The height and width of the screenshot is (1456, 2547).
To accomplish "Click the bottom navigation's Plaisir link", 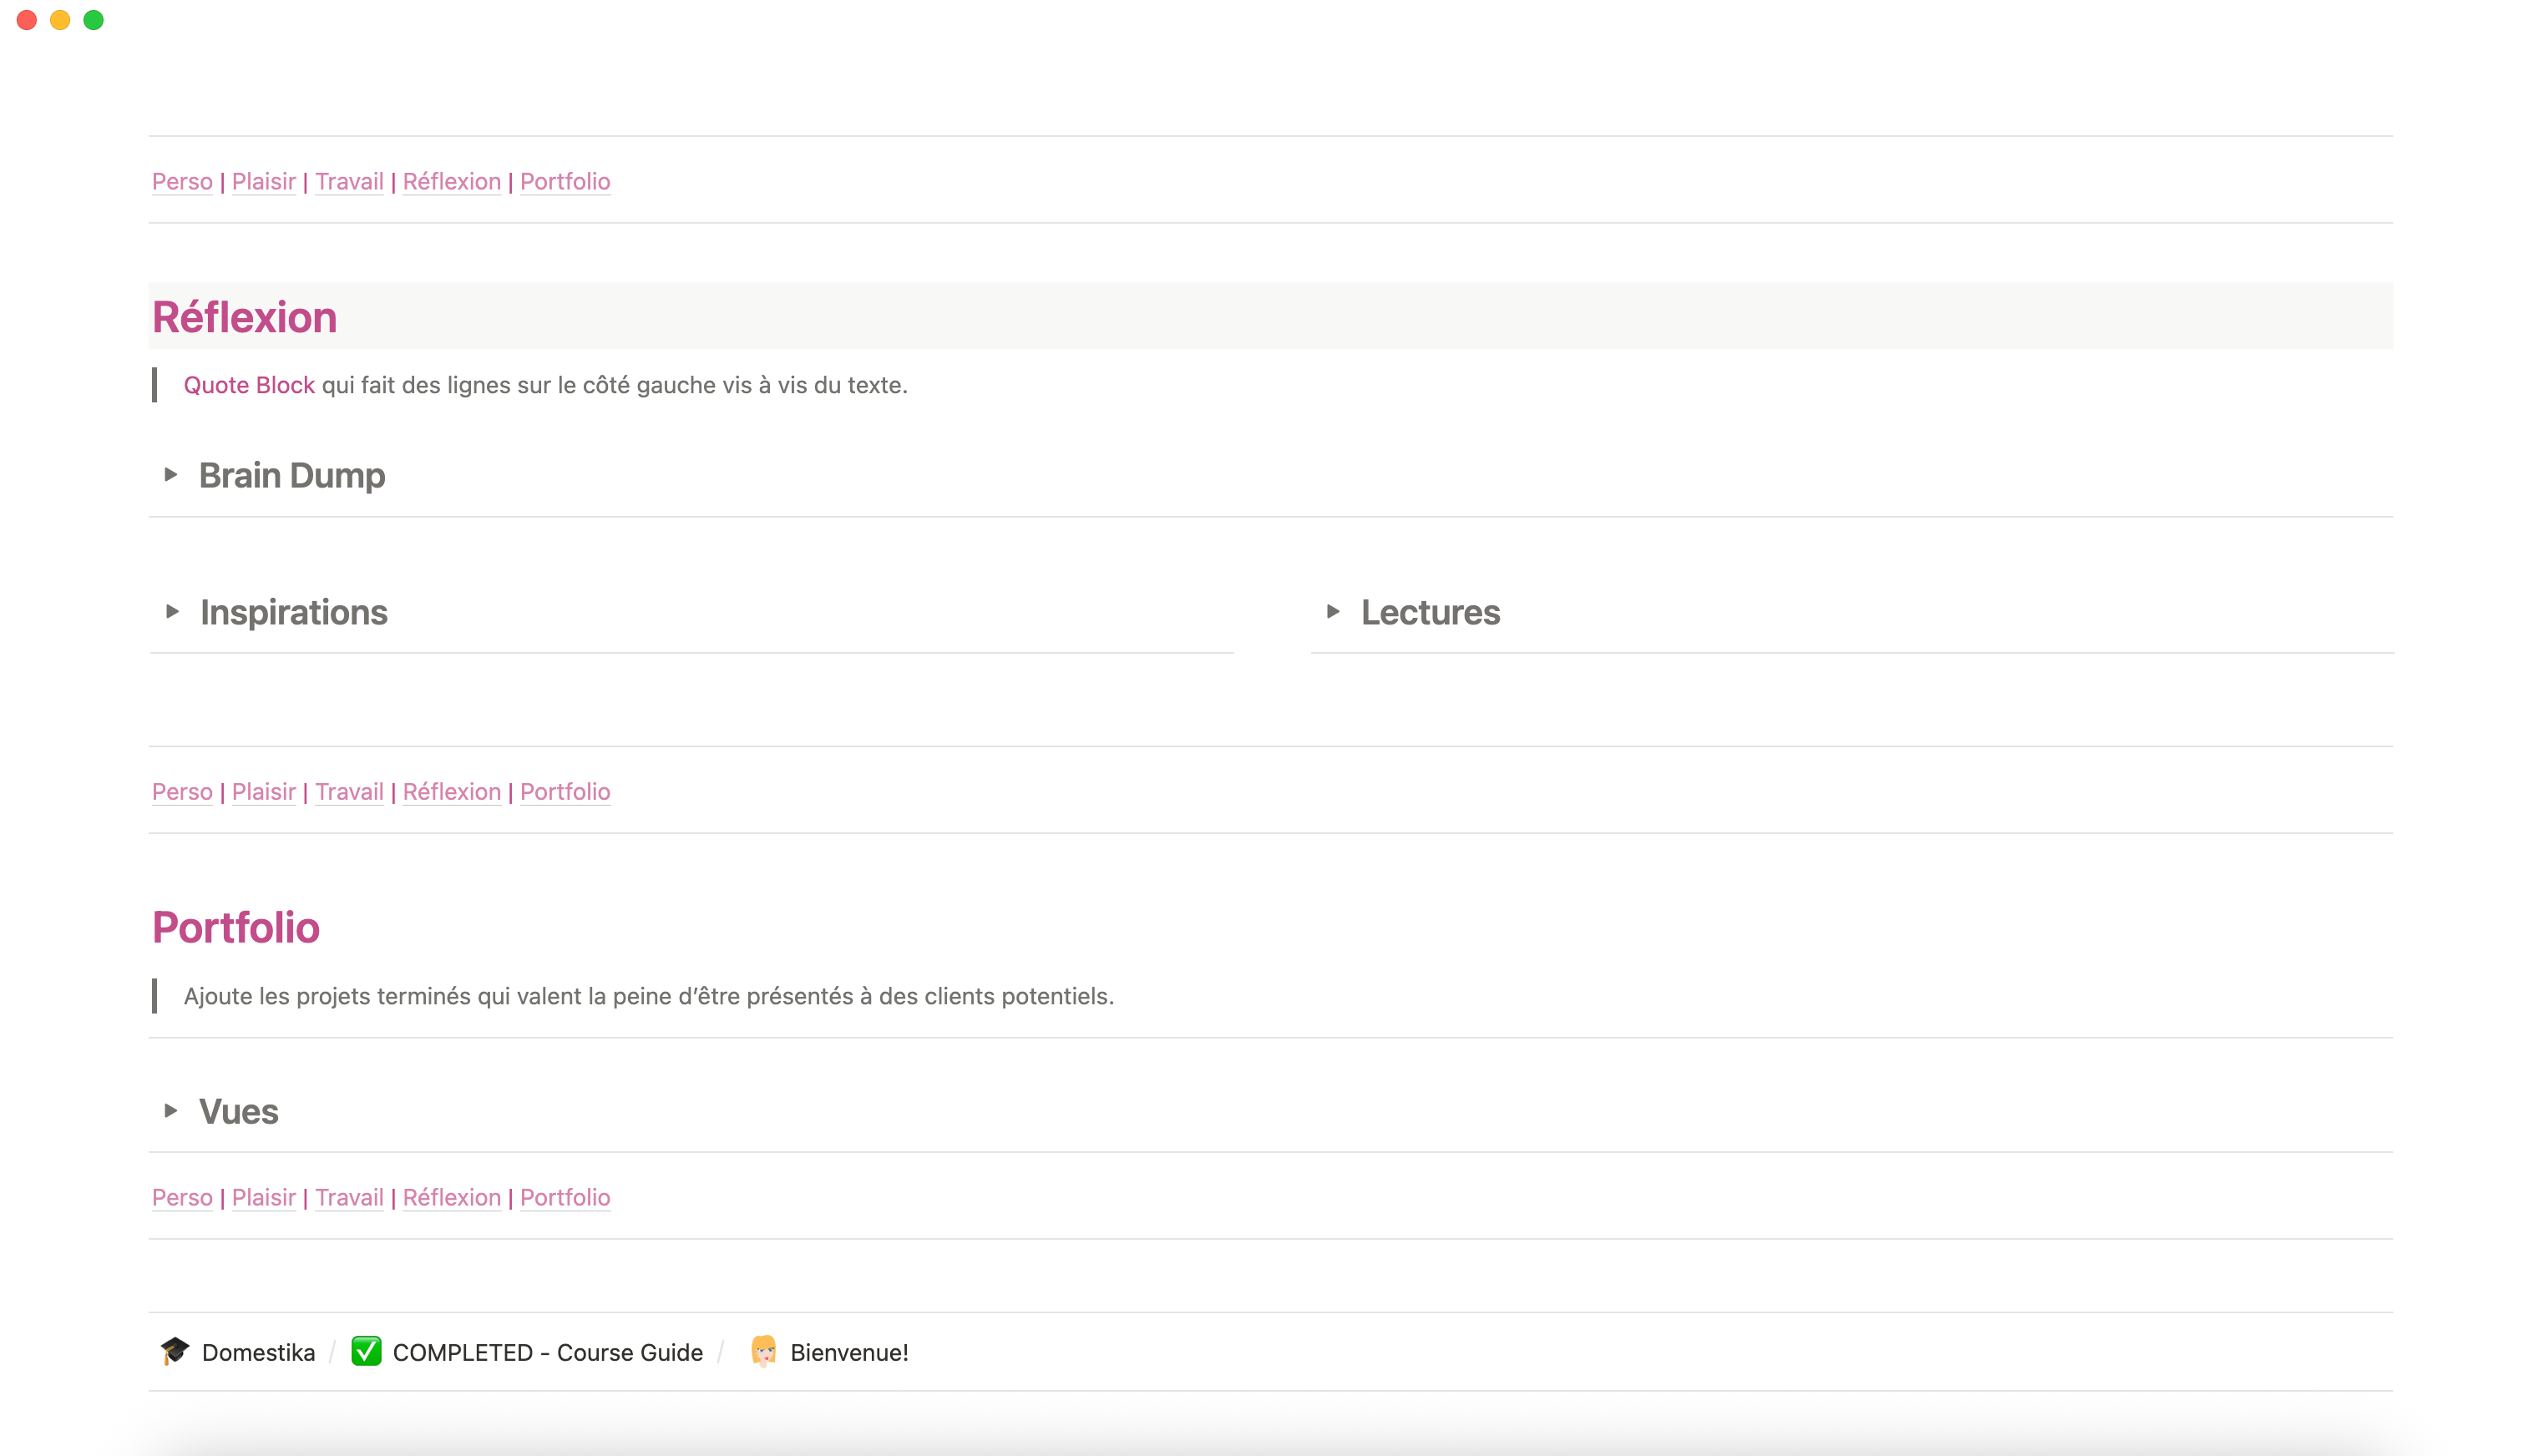I will [x=264, y=1198].
